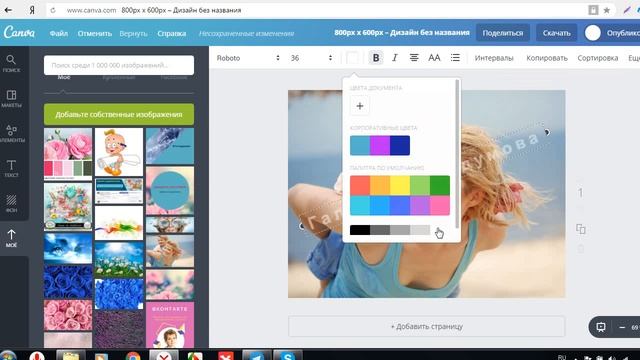Open the Поиск panel in sidebar
The height and width of the screenshot is (360, 640).
click(11, 64)
